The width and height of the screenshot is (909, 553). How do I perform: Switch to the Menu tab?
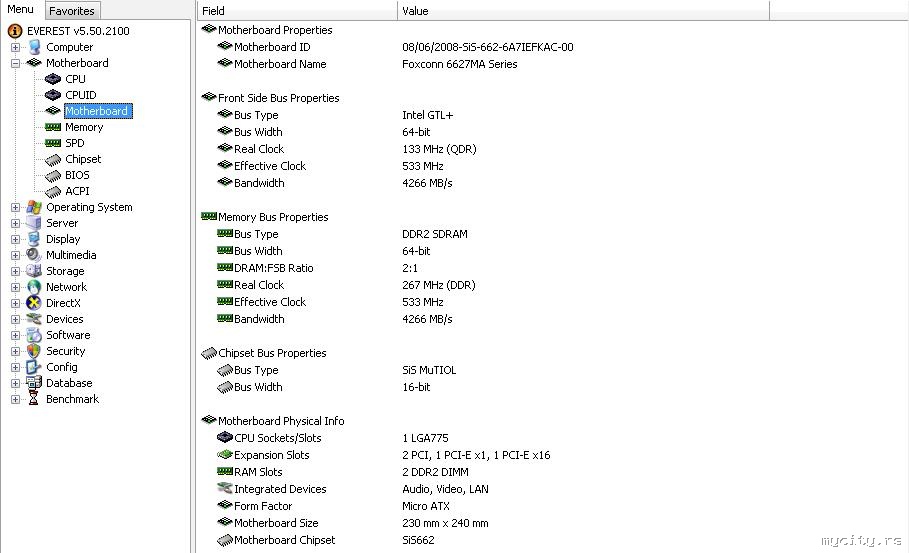click(20, 10)
